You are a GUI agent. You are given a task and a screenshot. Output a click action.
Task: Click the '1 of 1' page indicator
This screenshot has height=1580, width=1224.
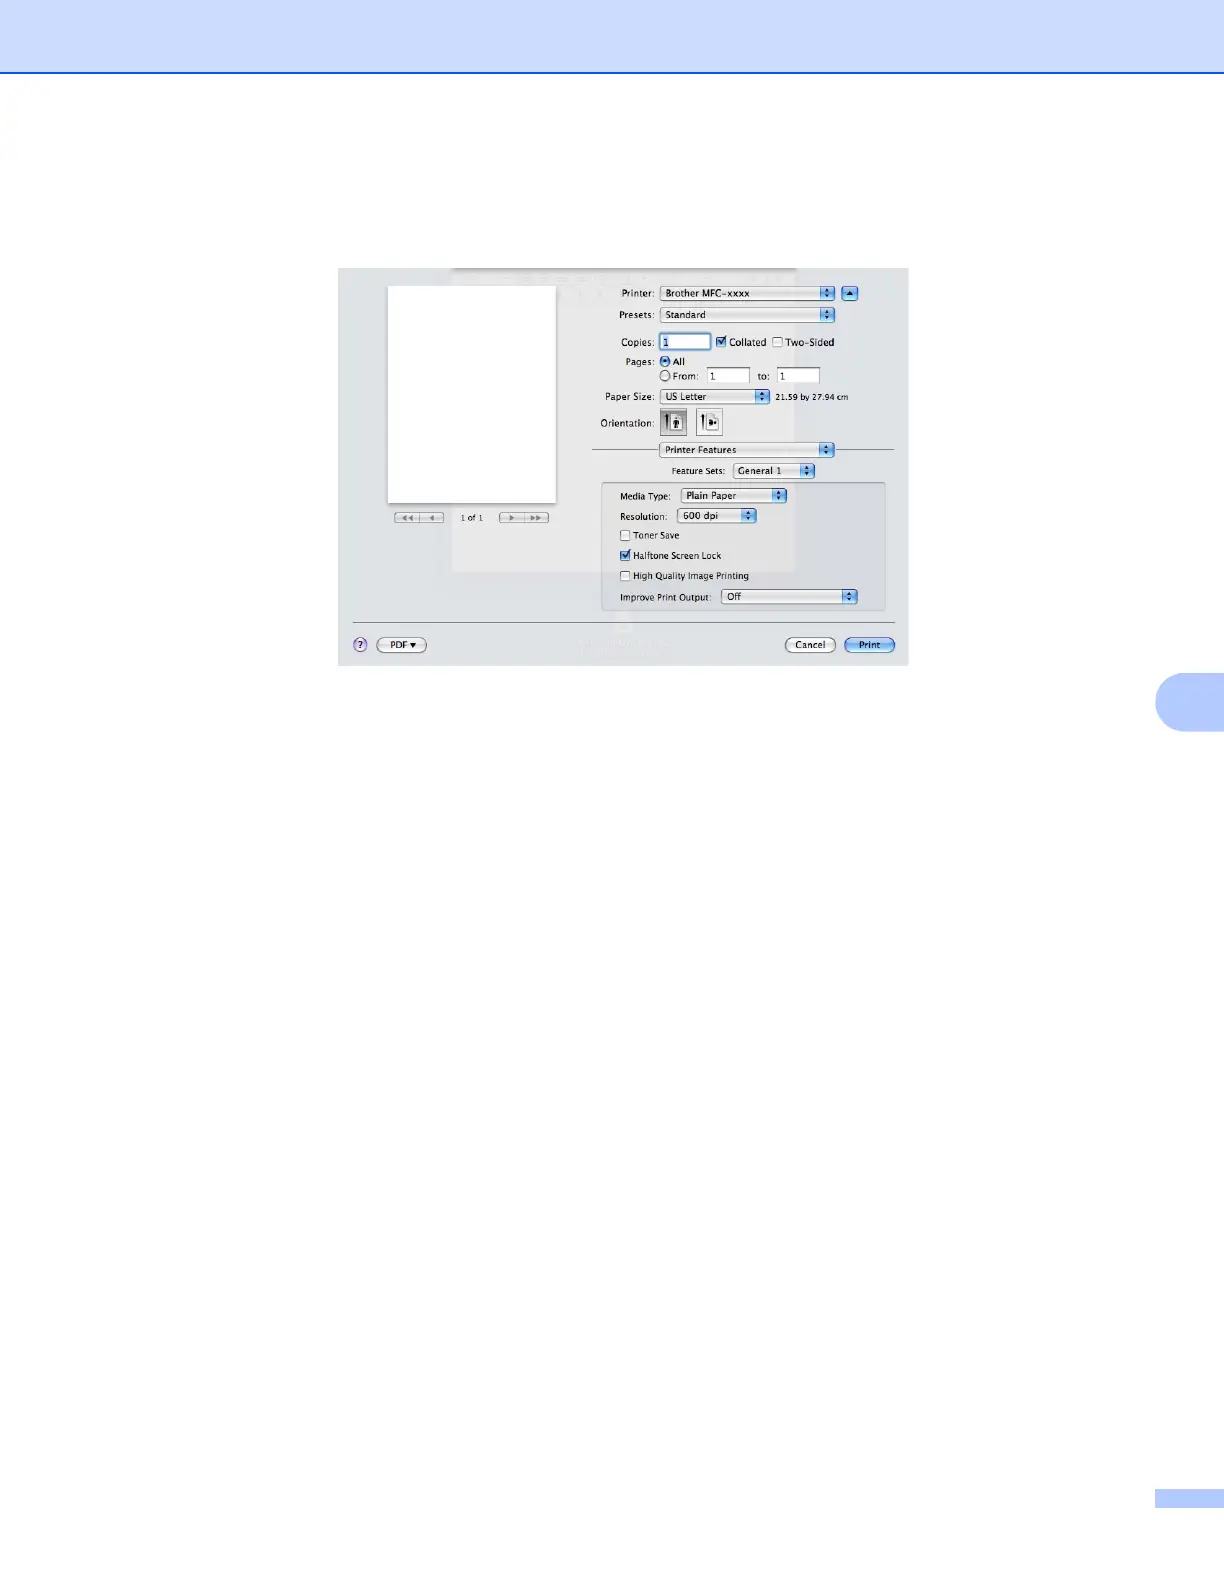[472, 518]
